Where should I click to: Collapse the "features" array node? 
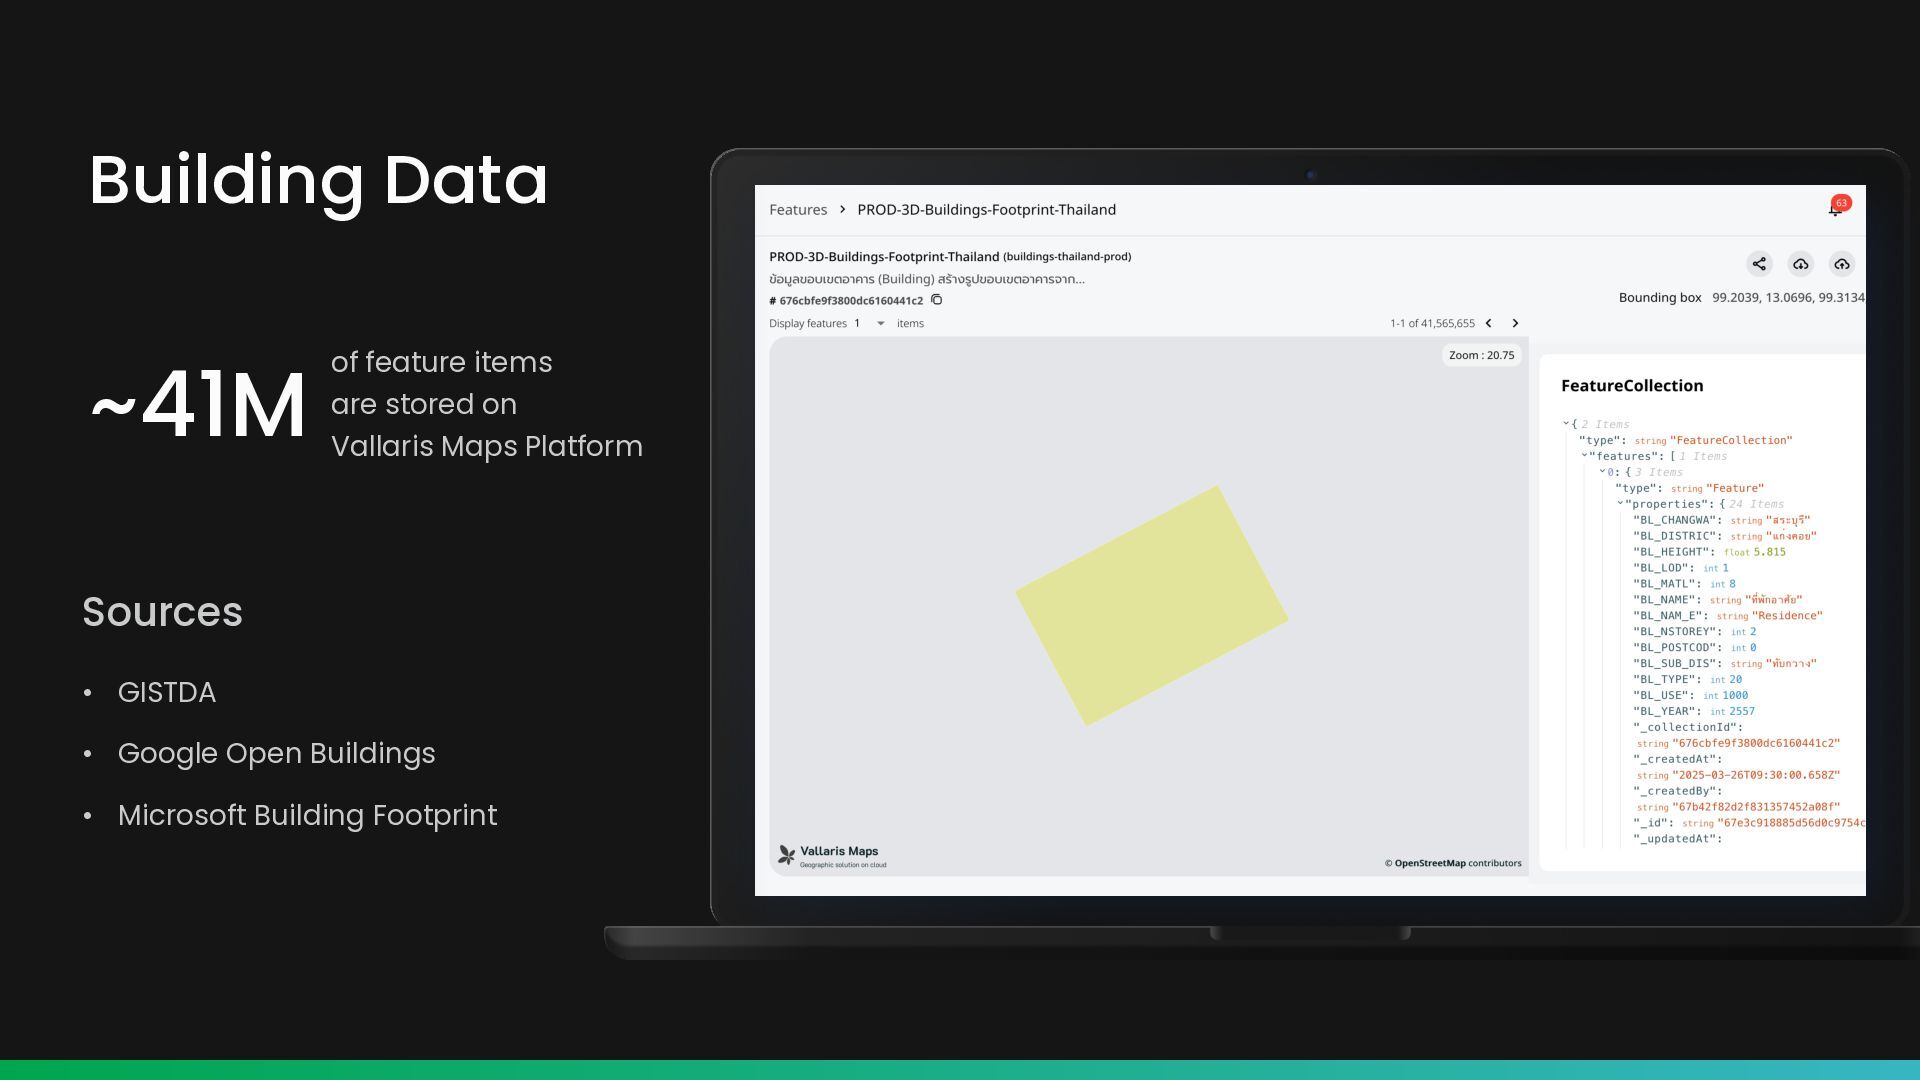pos(1584,456)
